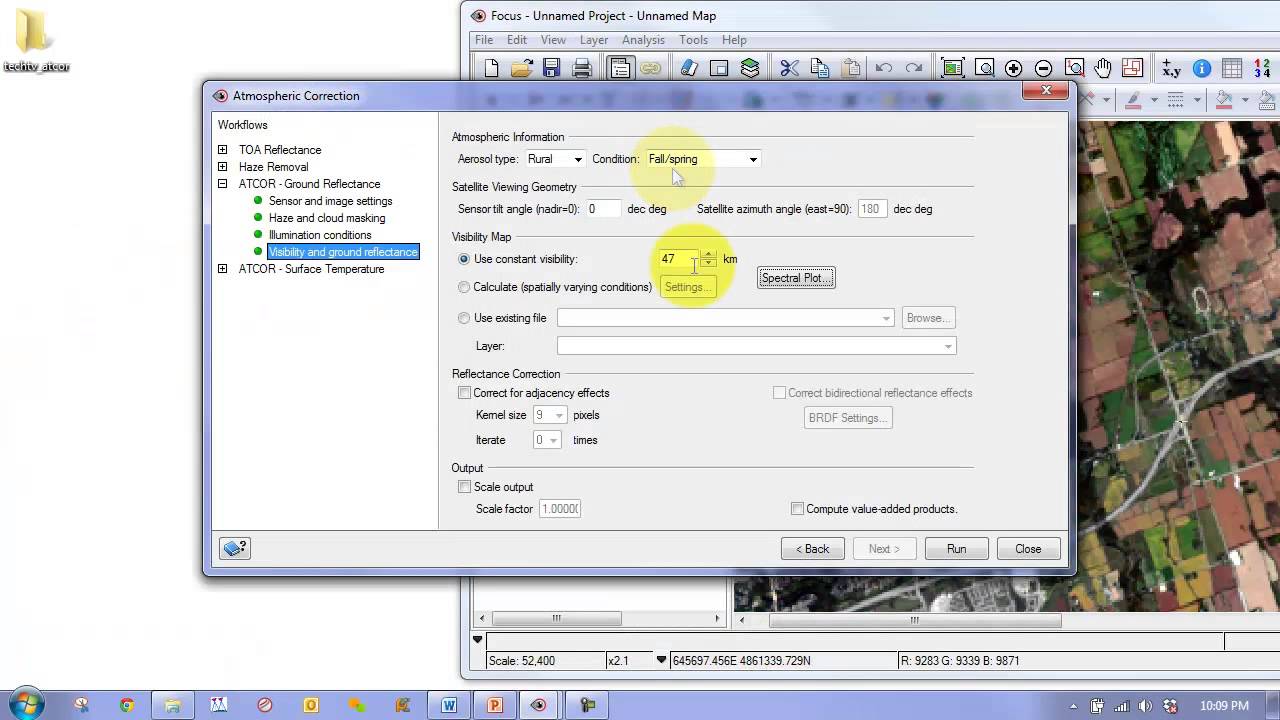Click the Save disk icon in Focus toolbar
1280x720 pixels.
click(x=551, y=68)
